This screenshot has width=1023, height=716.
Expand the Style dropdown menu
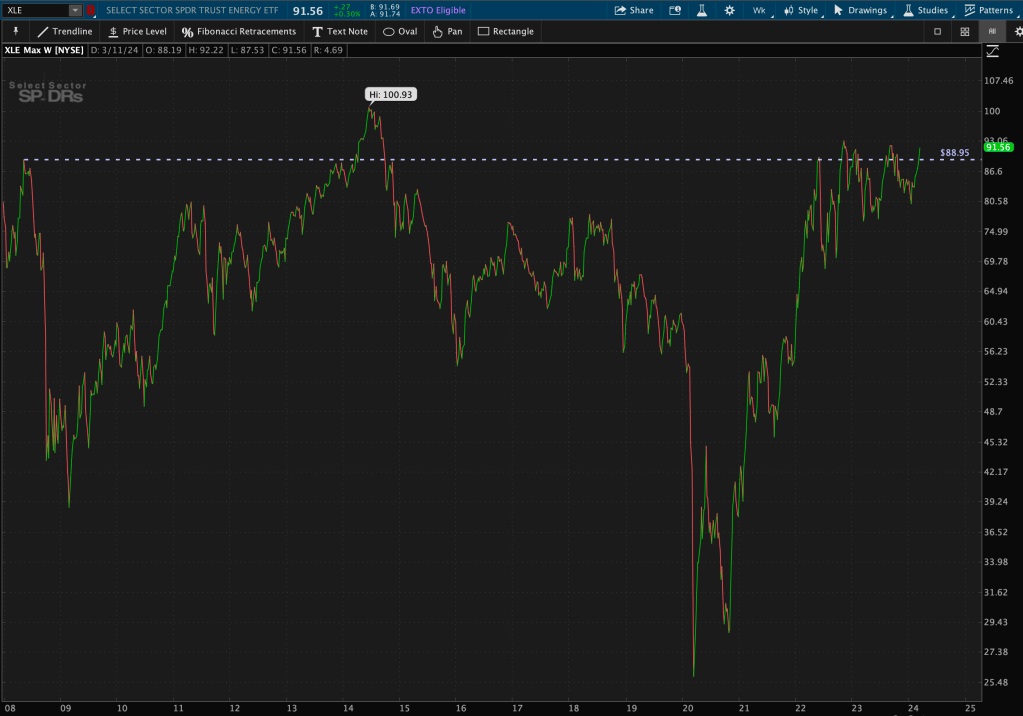click(800, 10)
